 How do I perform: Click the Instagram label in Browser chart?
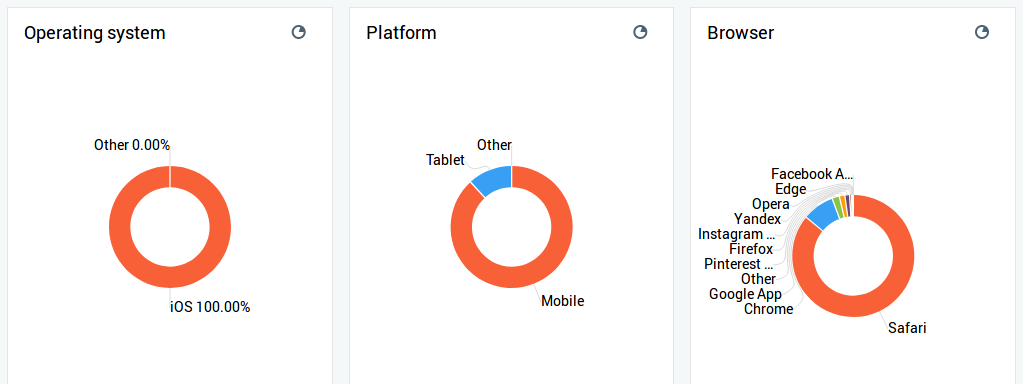[737, 234]
